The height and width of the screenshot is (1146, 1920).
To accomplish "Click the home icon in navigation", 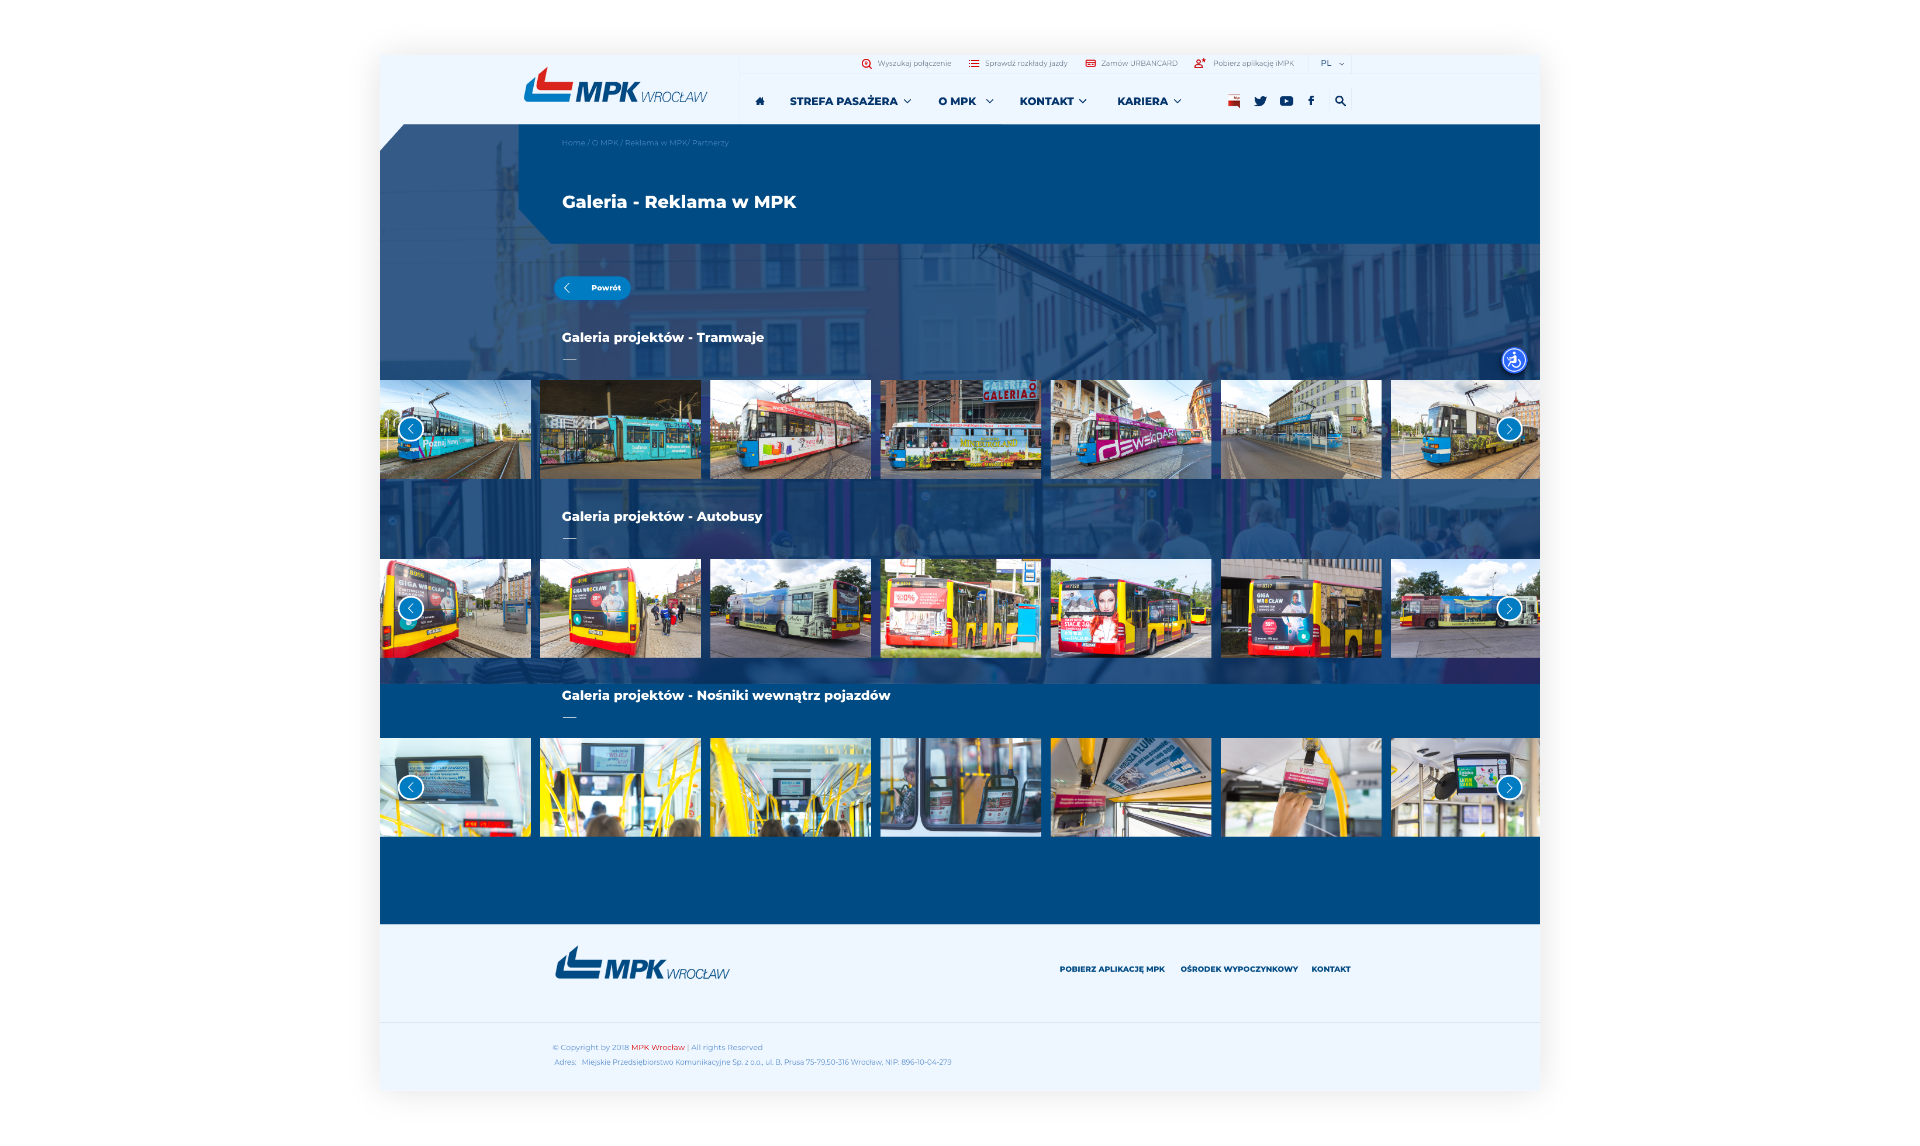I will click(x=760, y=101).
